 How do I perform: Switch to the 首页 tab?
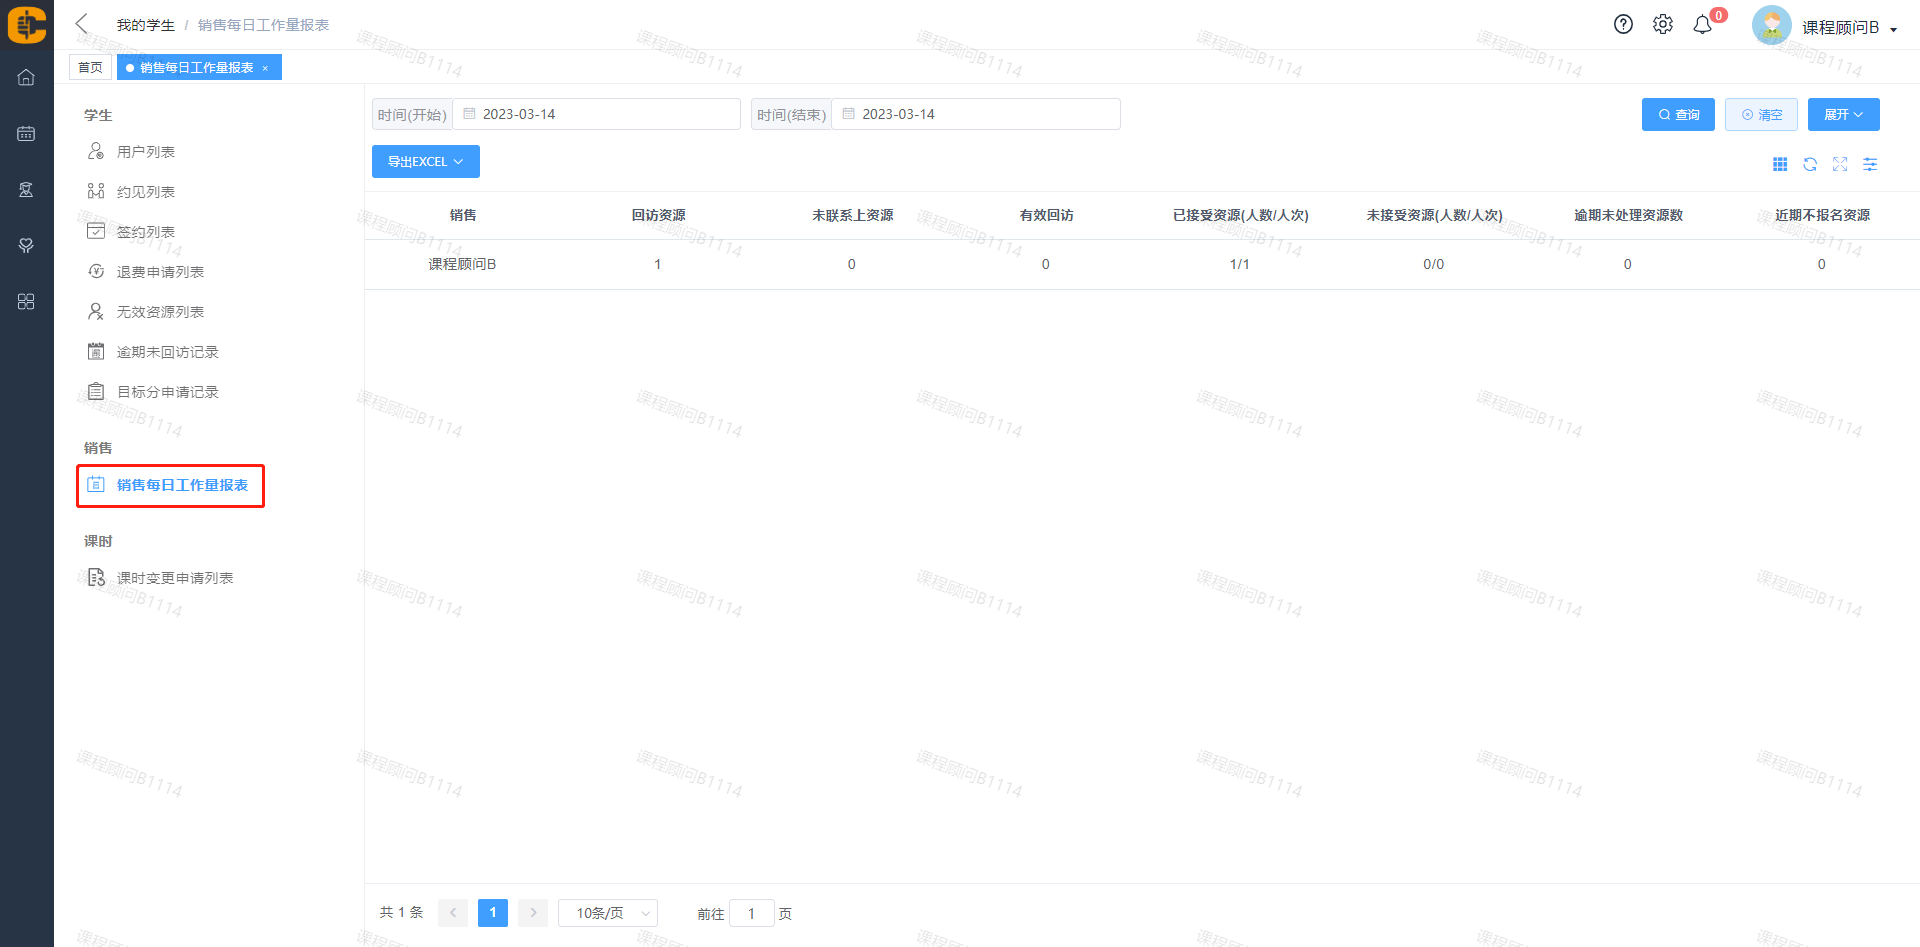90,67
